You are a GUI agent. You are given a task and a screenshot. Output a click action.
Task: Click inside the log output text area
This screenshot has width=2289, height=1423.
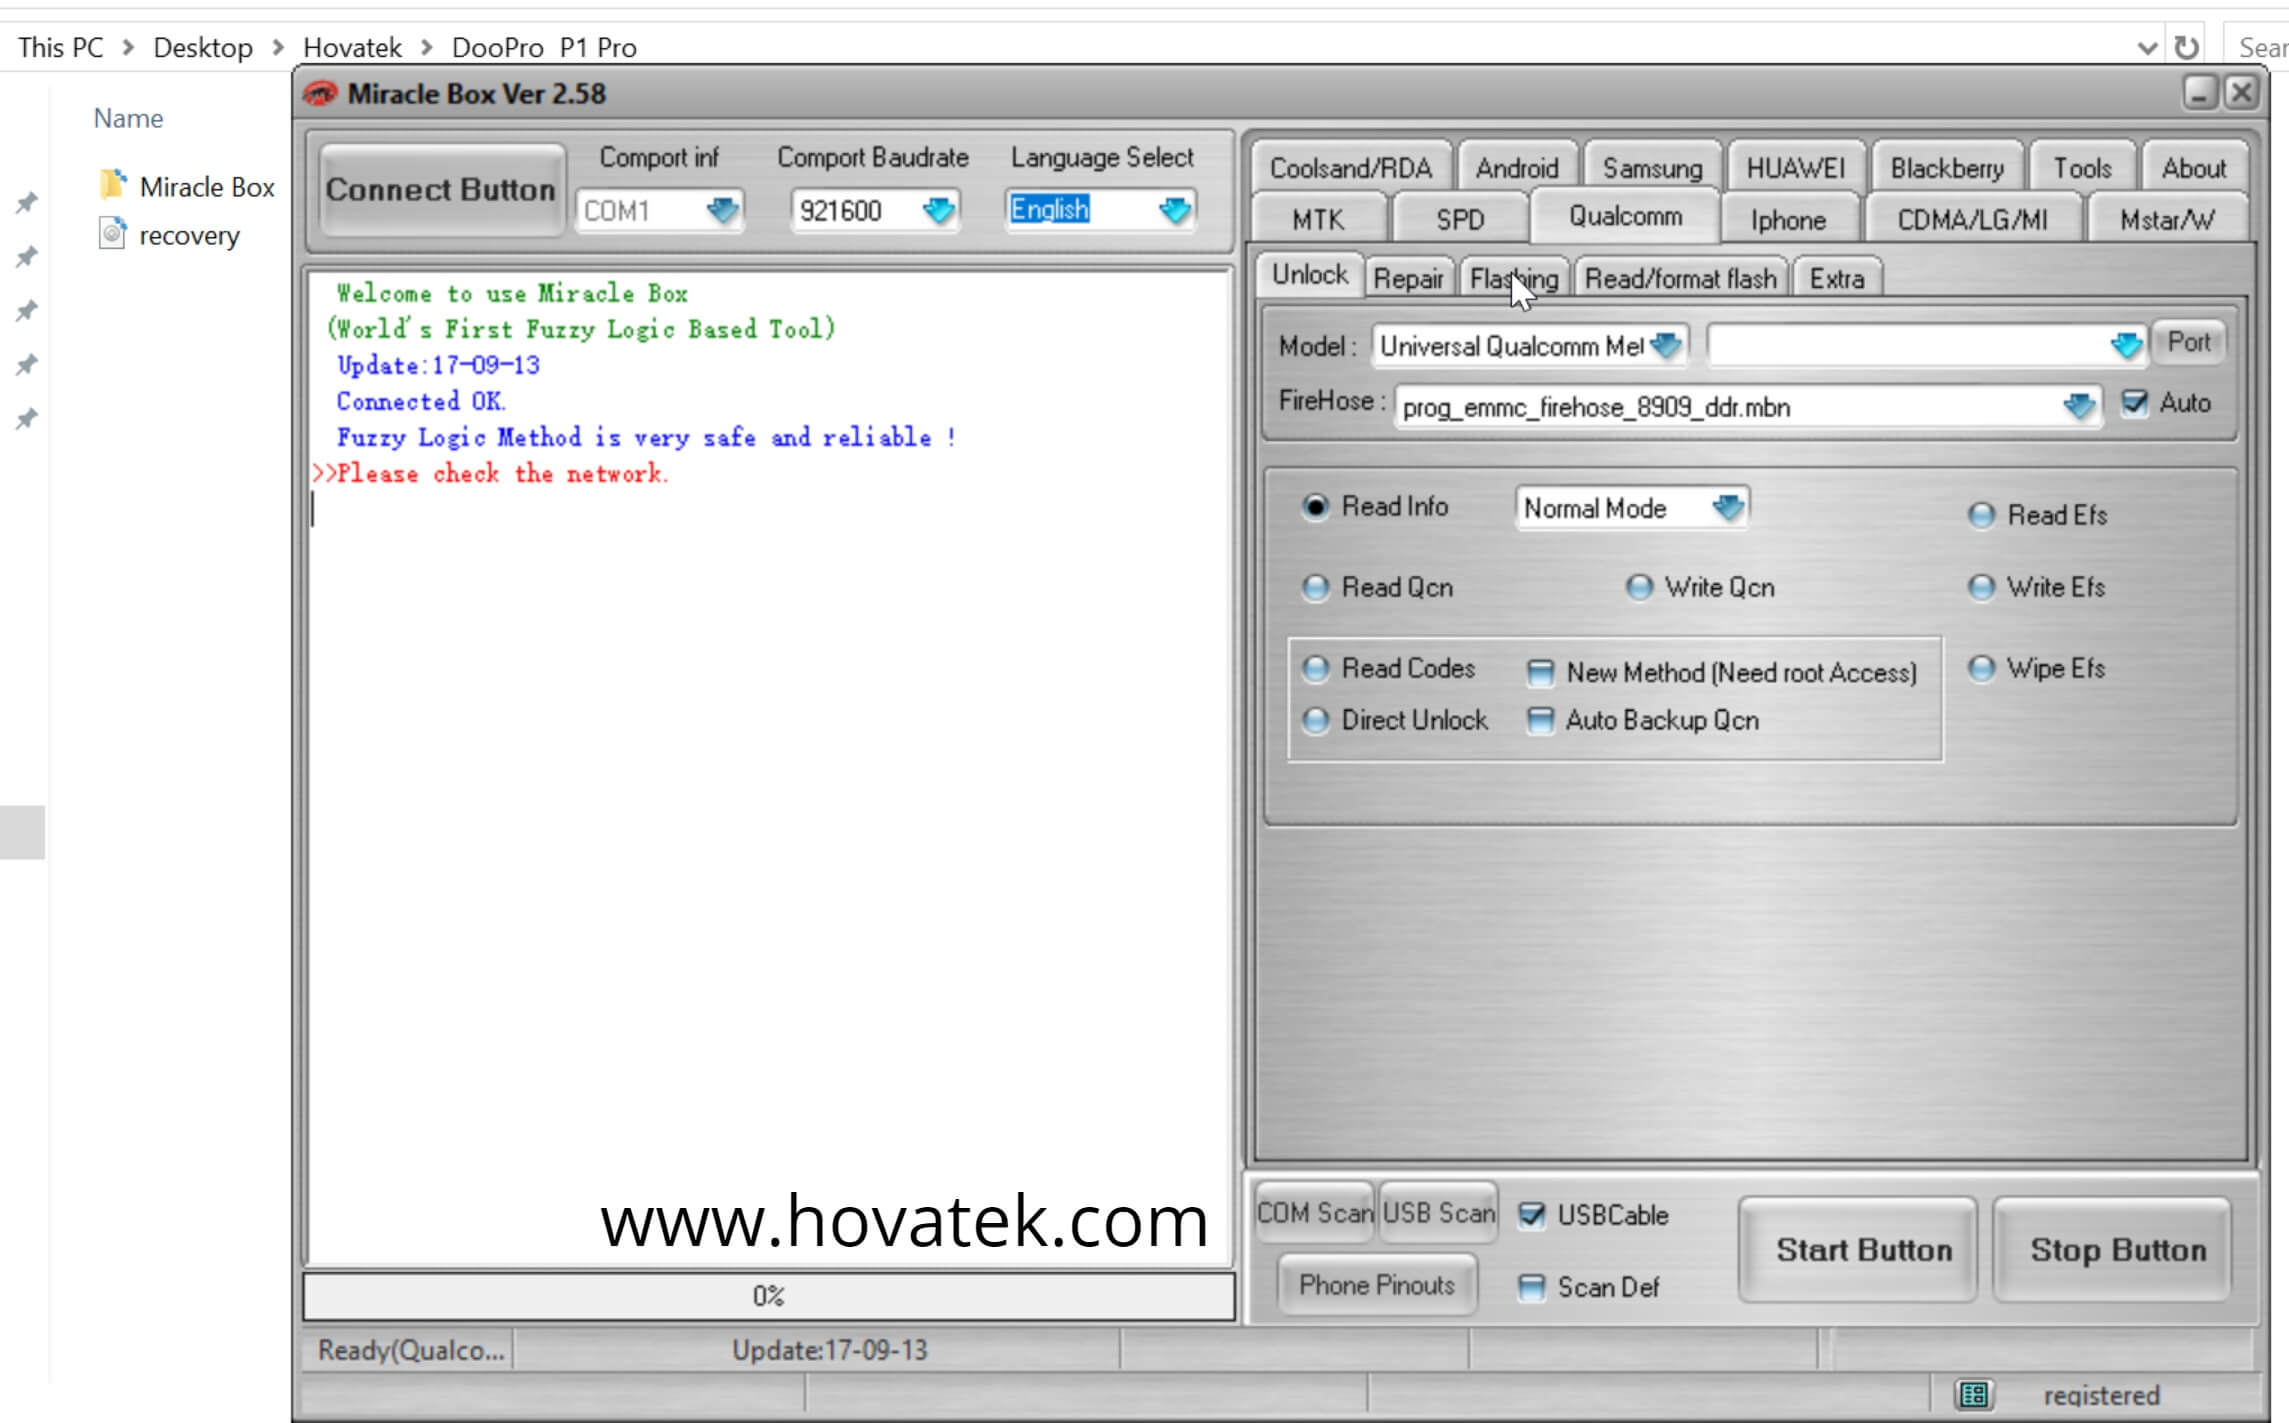[x=768, y=767]
